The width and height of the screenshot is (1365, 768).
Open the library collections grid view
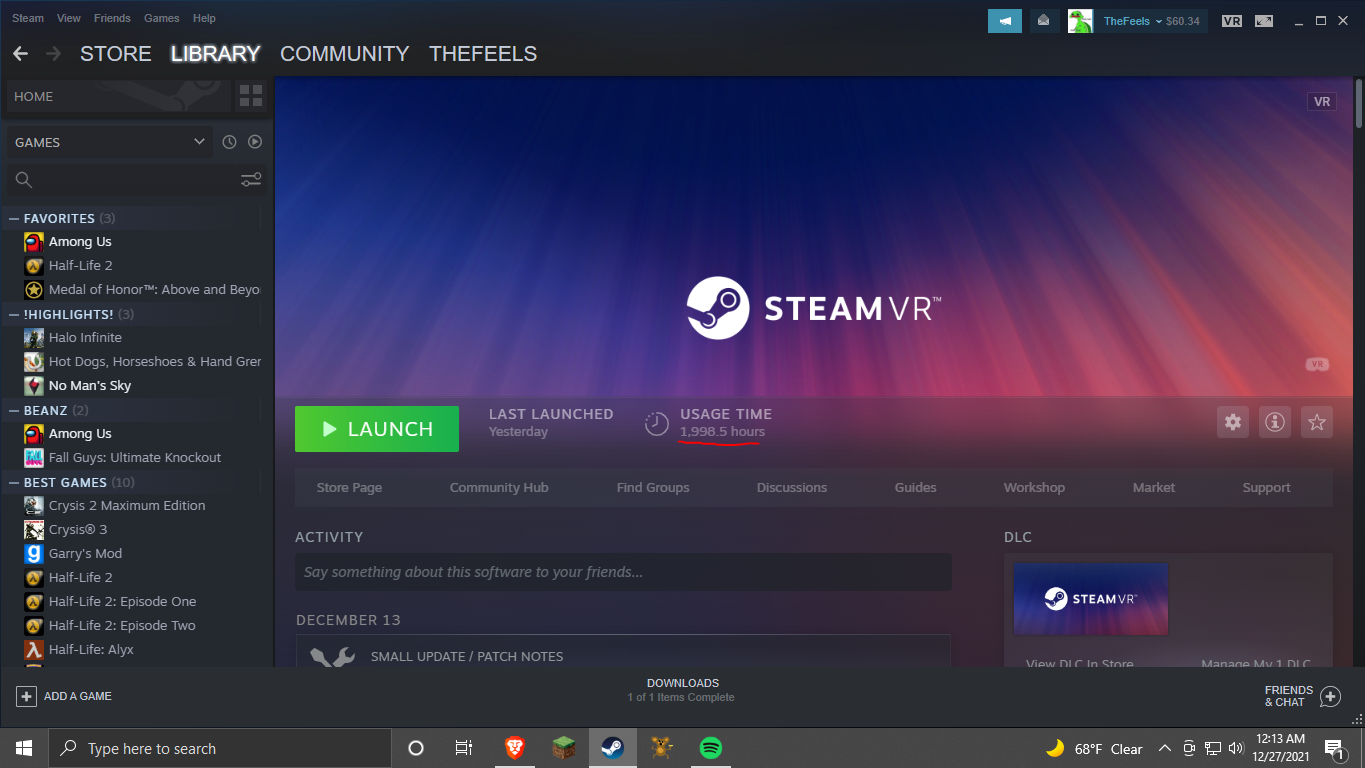[x=251, y=97]
